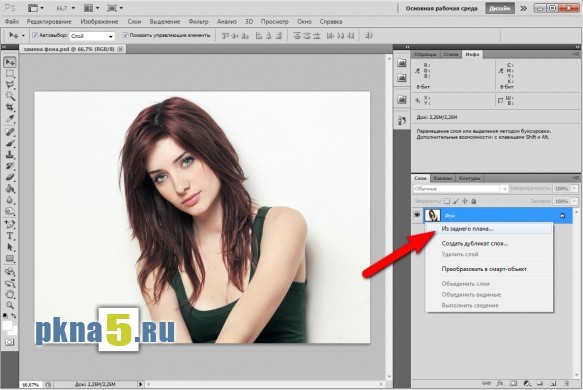Select the Horizontal Type tool
The height and width of the screenshot is (390, 583).
[10, 236]
